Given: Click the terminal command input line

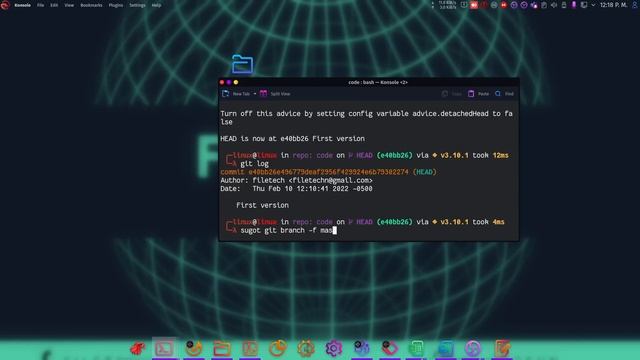Looking at the screenshot, I should click(288, 231).
